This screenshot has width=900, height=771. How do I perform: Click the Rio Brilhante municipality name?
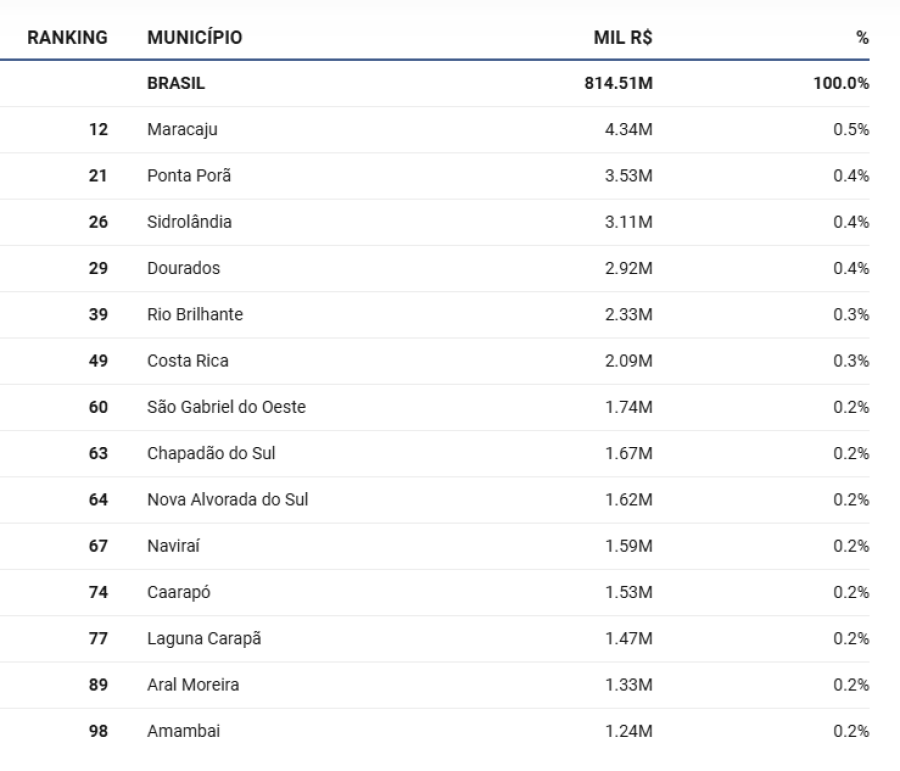[195, 315]
